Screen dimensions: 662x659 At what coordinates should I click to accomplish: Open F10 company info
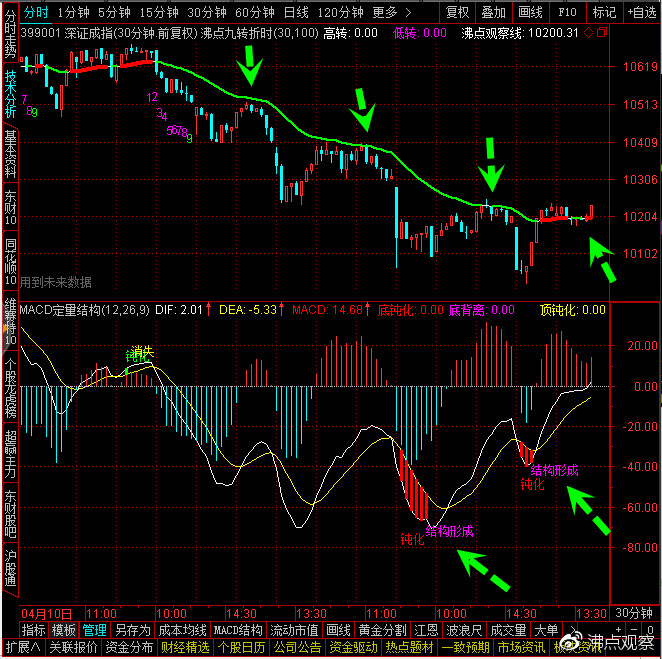coord(567,12)
